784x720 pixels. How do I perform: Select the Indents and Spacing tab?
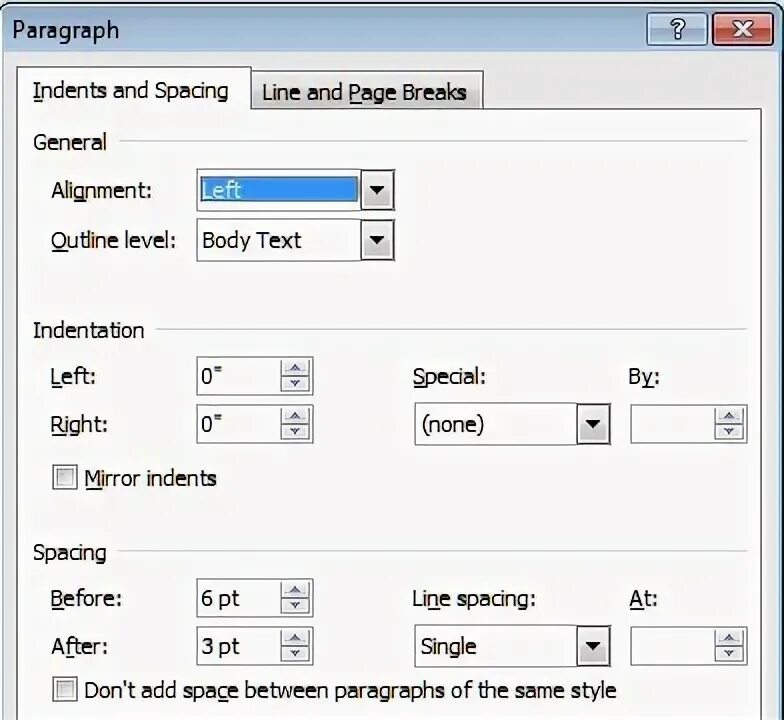point(131,90)
